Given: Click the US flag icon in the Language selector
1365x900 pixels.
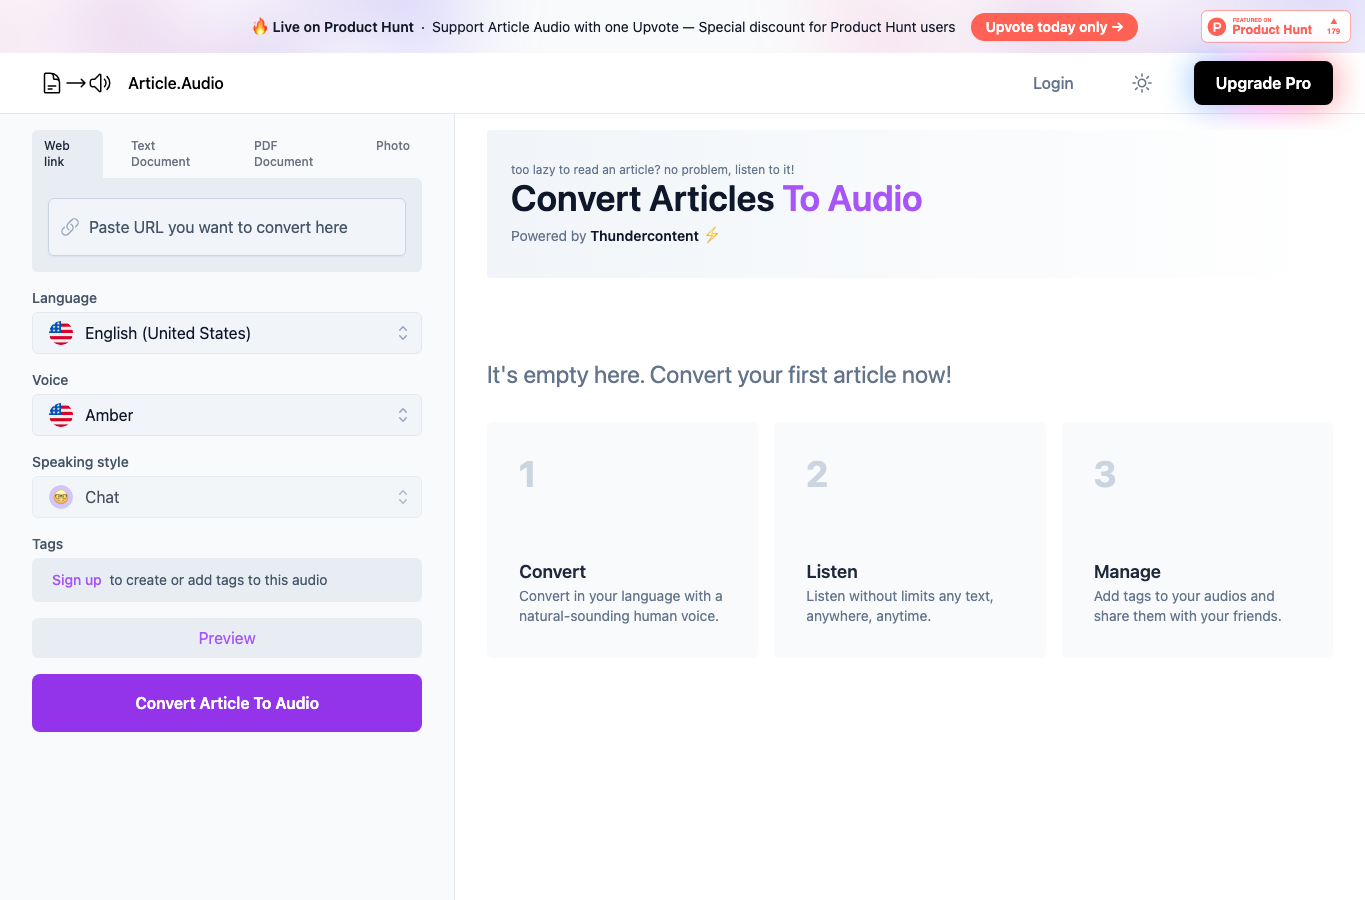Looking at the screenshot, I should click(x=61, y=333).
